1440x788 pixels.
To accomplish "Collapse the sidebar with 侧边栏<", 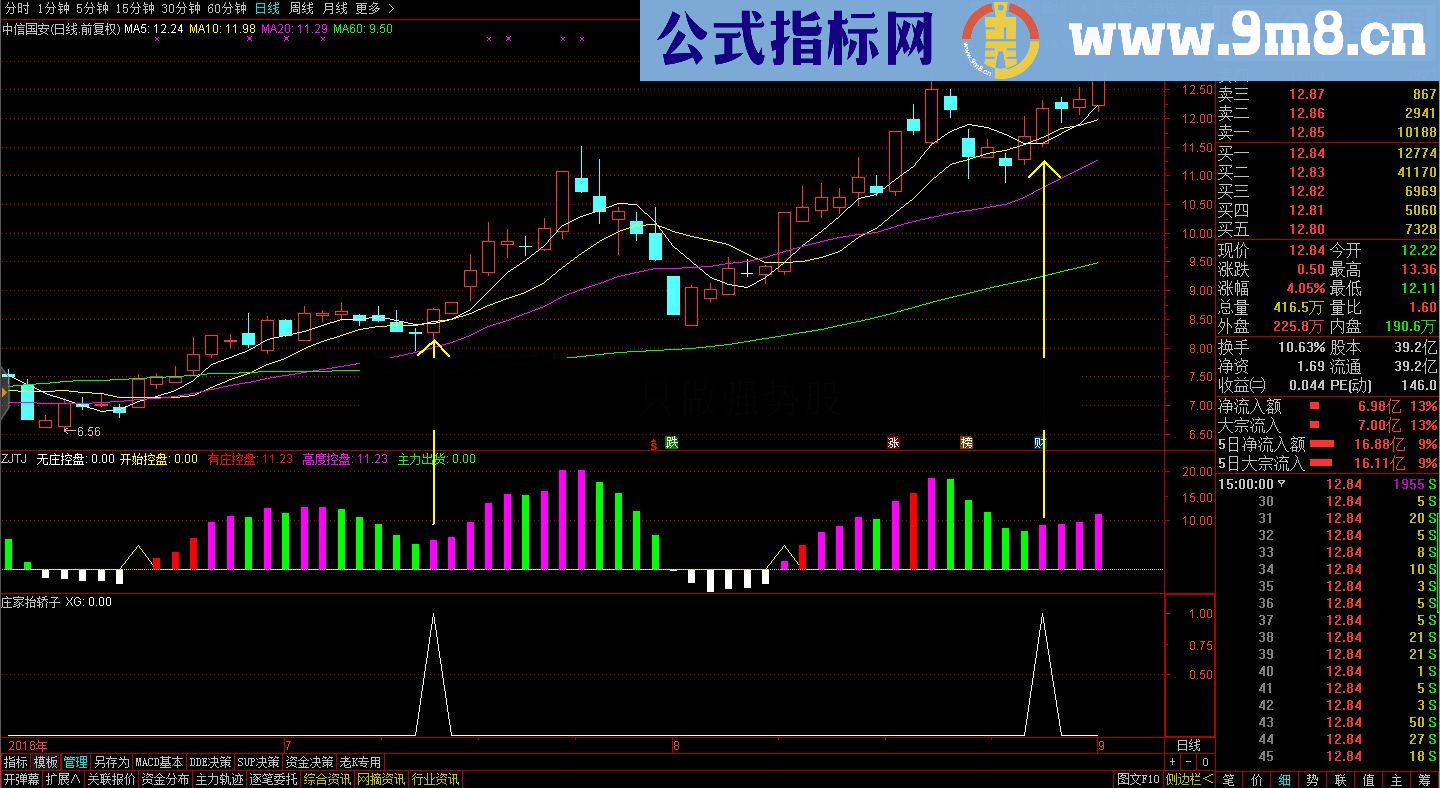I will 1190,779.
